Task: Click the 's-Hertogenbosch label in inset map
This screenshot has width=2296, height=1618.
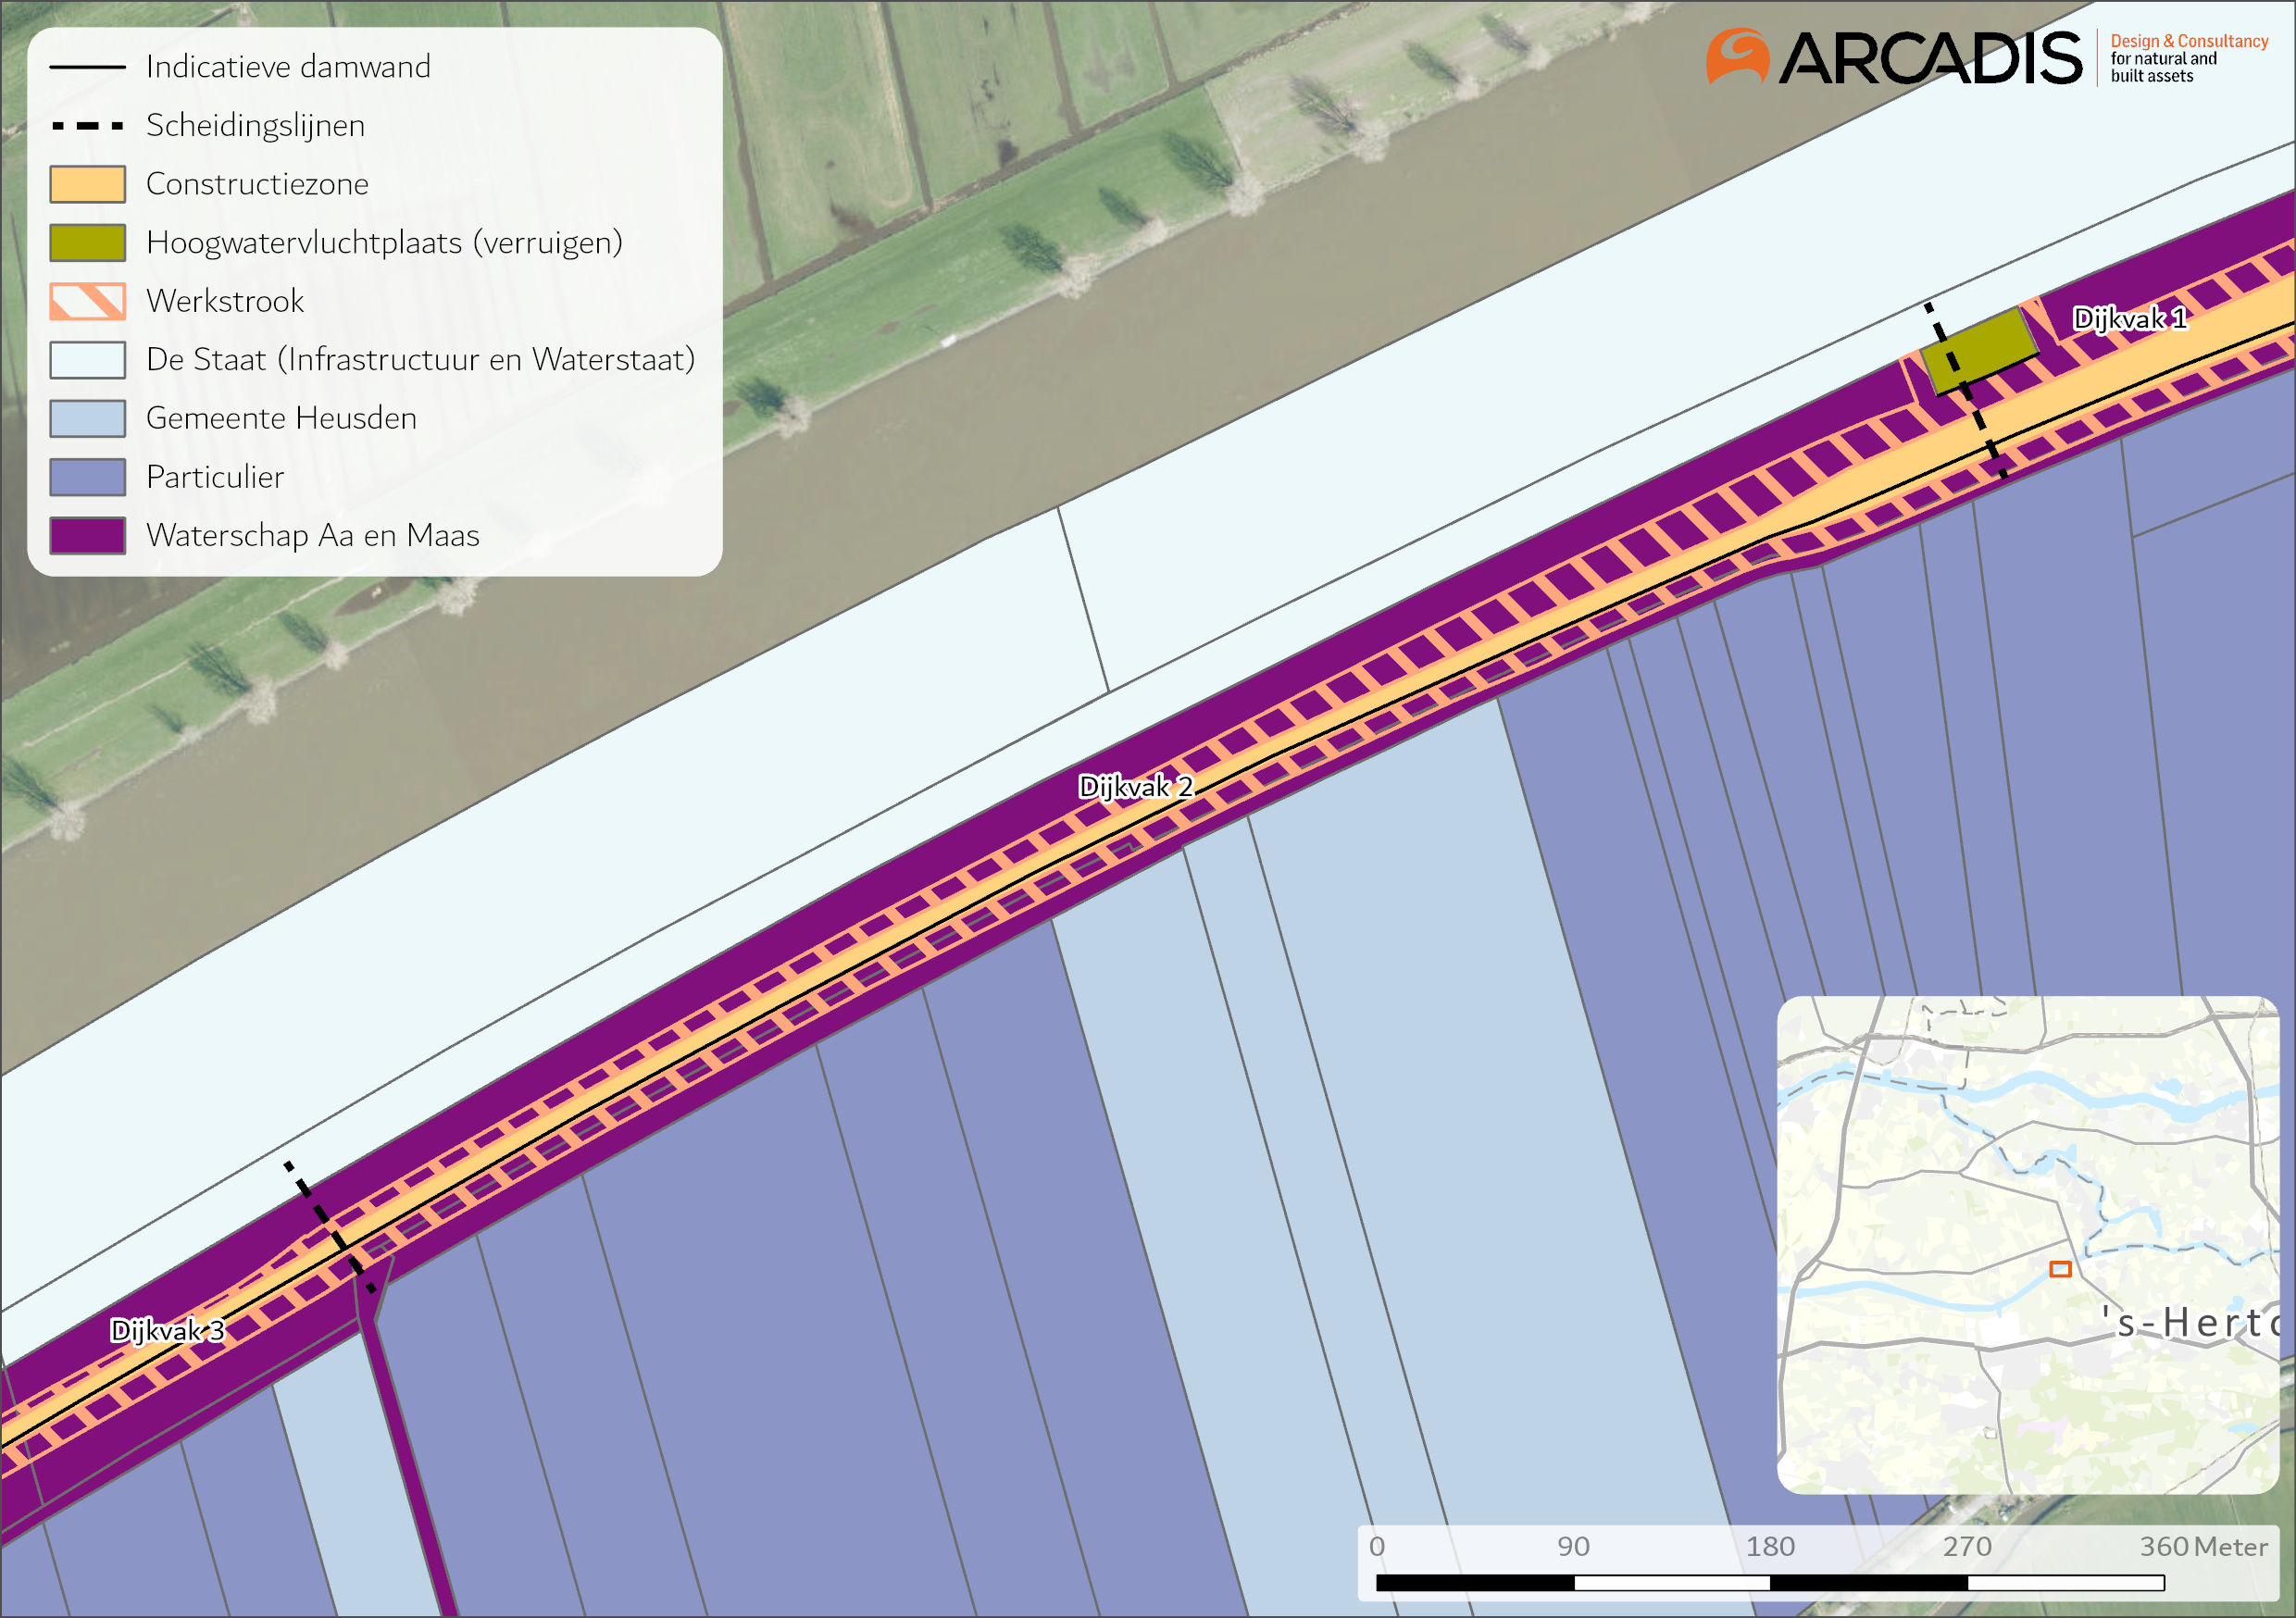Action: coord(2190,1323)
